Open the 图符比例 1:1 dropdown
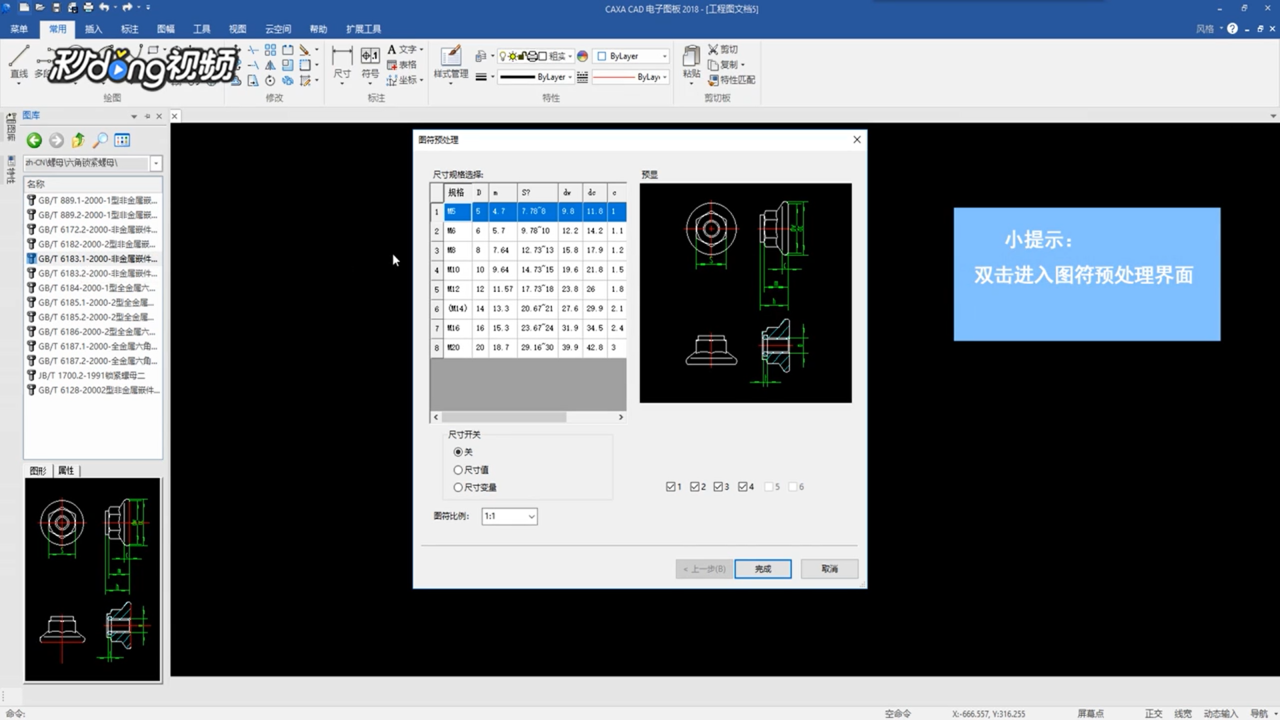 click(509, 516)
